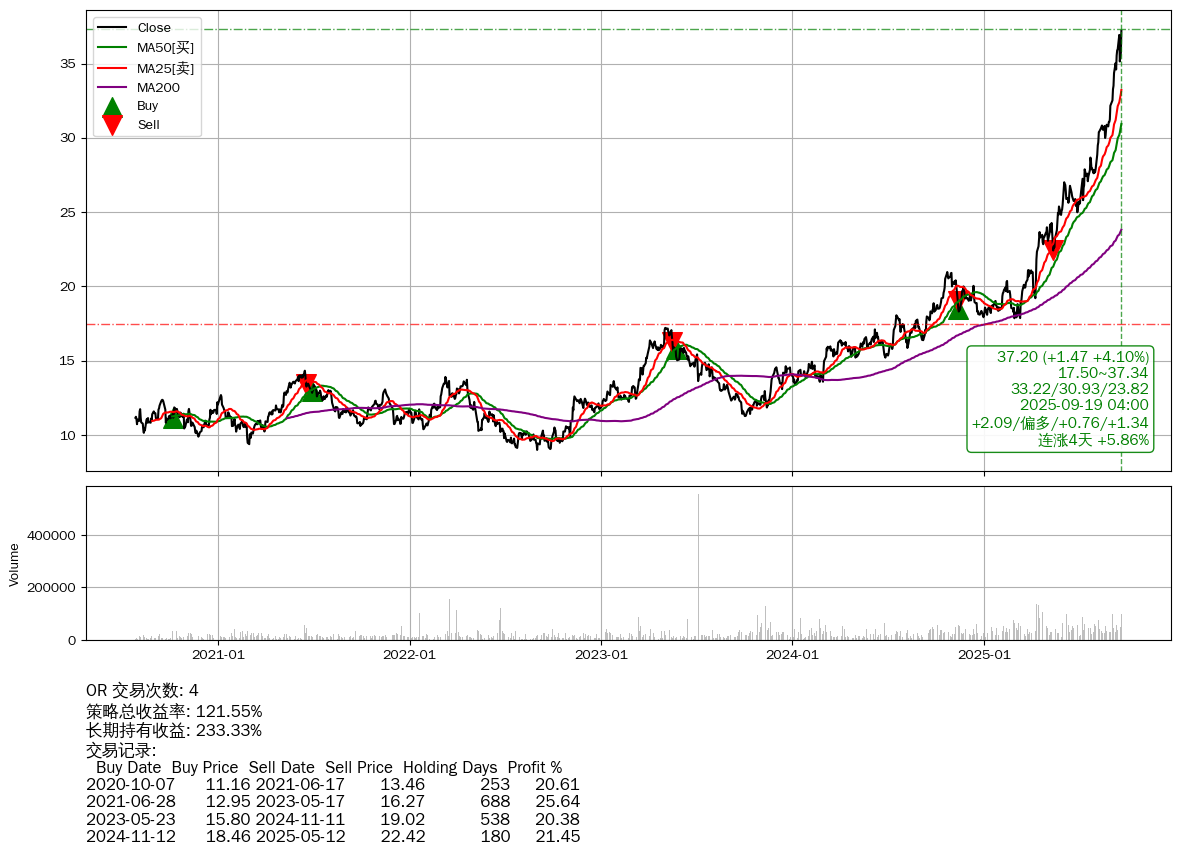Click the Volume y-axis title
This screenshot has width=1180, height=855.
(x=14, y=564)
